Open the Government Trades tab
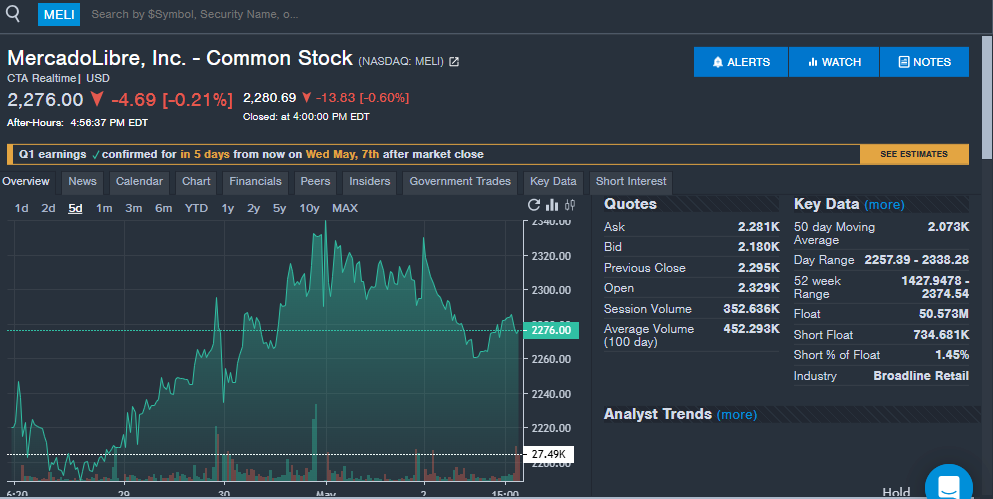993x499 pixels. pyautogui.click(x=460, y=182)
